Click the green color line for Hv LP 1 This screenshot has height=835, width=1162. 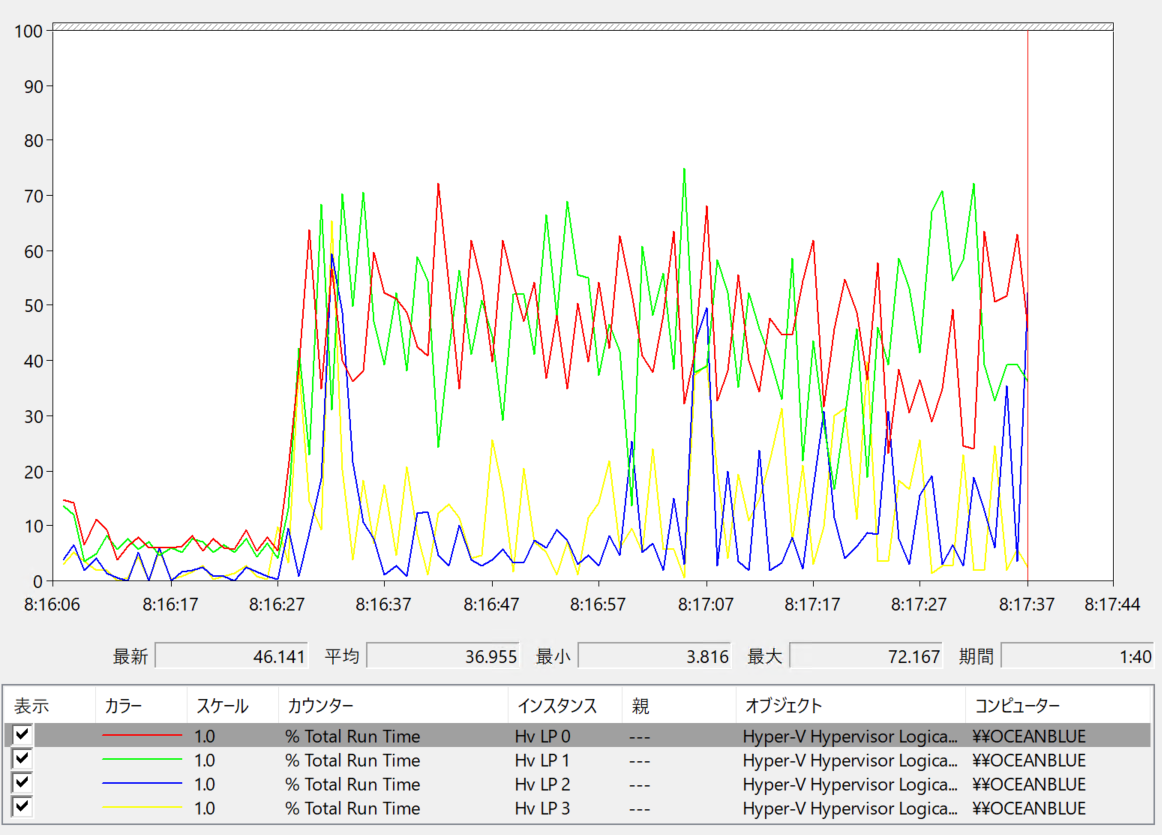[x=142, y=759]
